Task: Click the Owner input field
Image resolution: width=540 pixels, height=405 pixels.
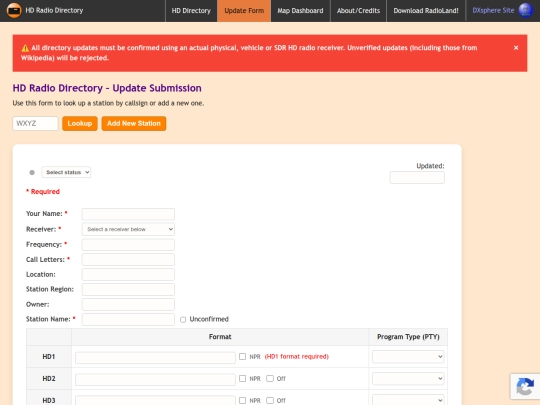Action: [128, 304]
